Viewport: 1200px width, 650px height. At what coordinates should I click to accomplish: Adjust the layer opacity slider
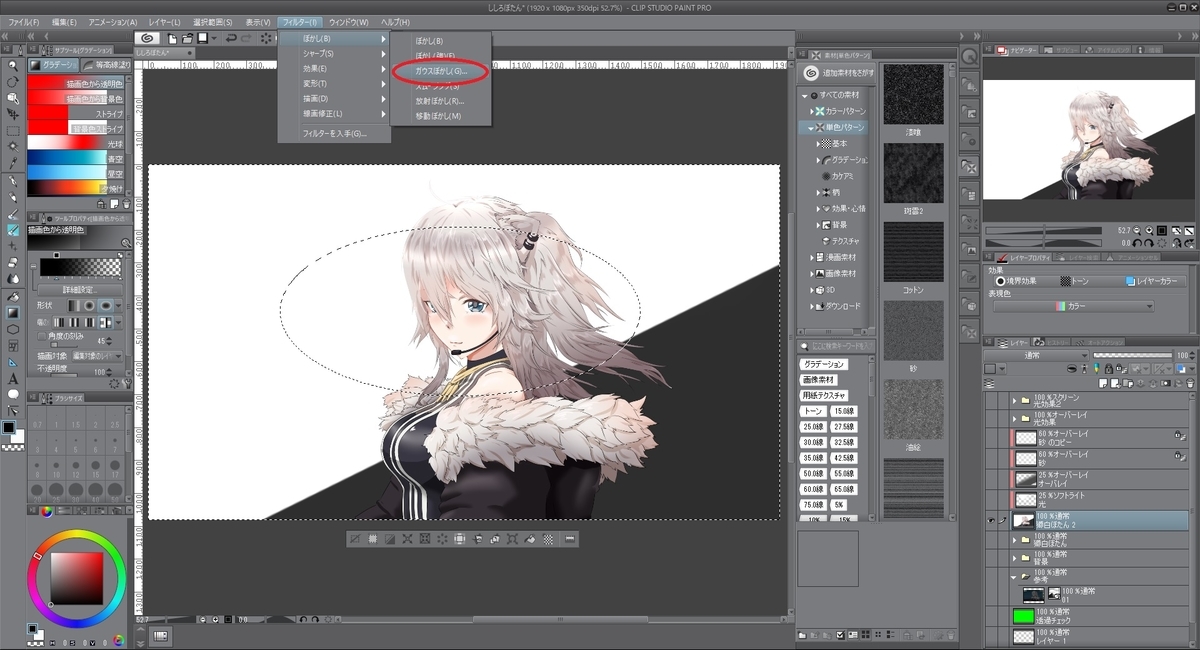click(x=1132, y=355)
